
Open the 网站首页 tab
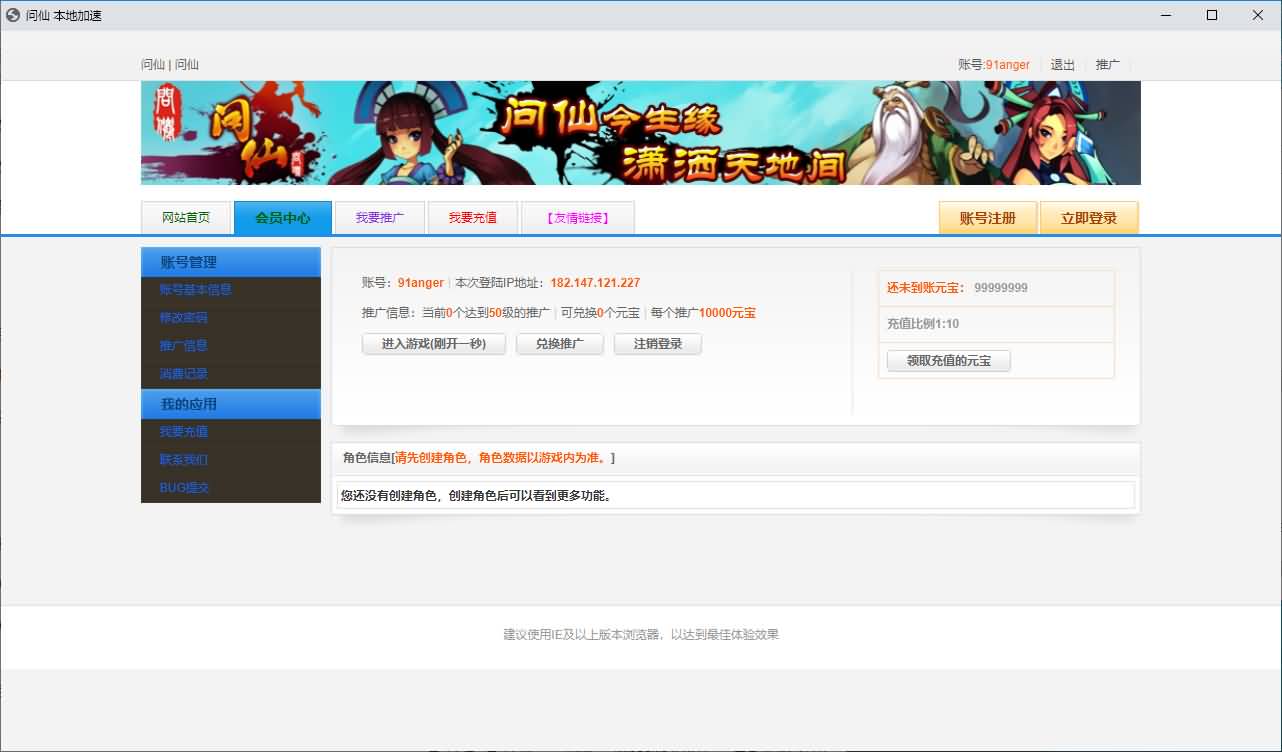point(186,218)
